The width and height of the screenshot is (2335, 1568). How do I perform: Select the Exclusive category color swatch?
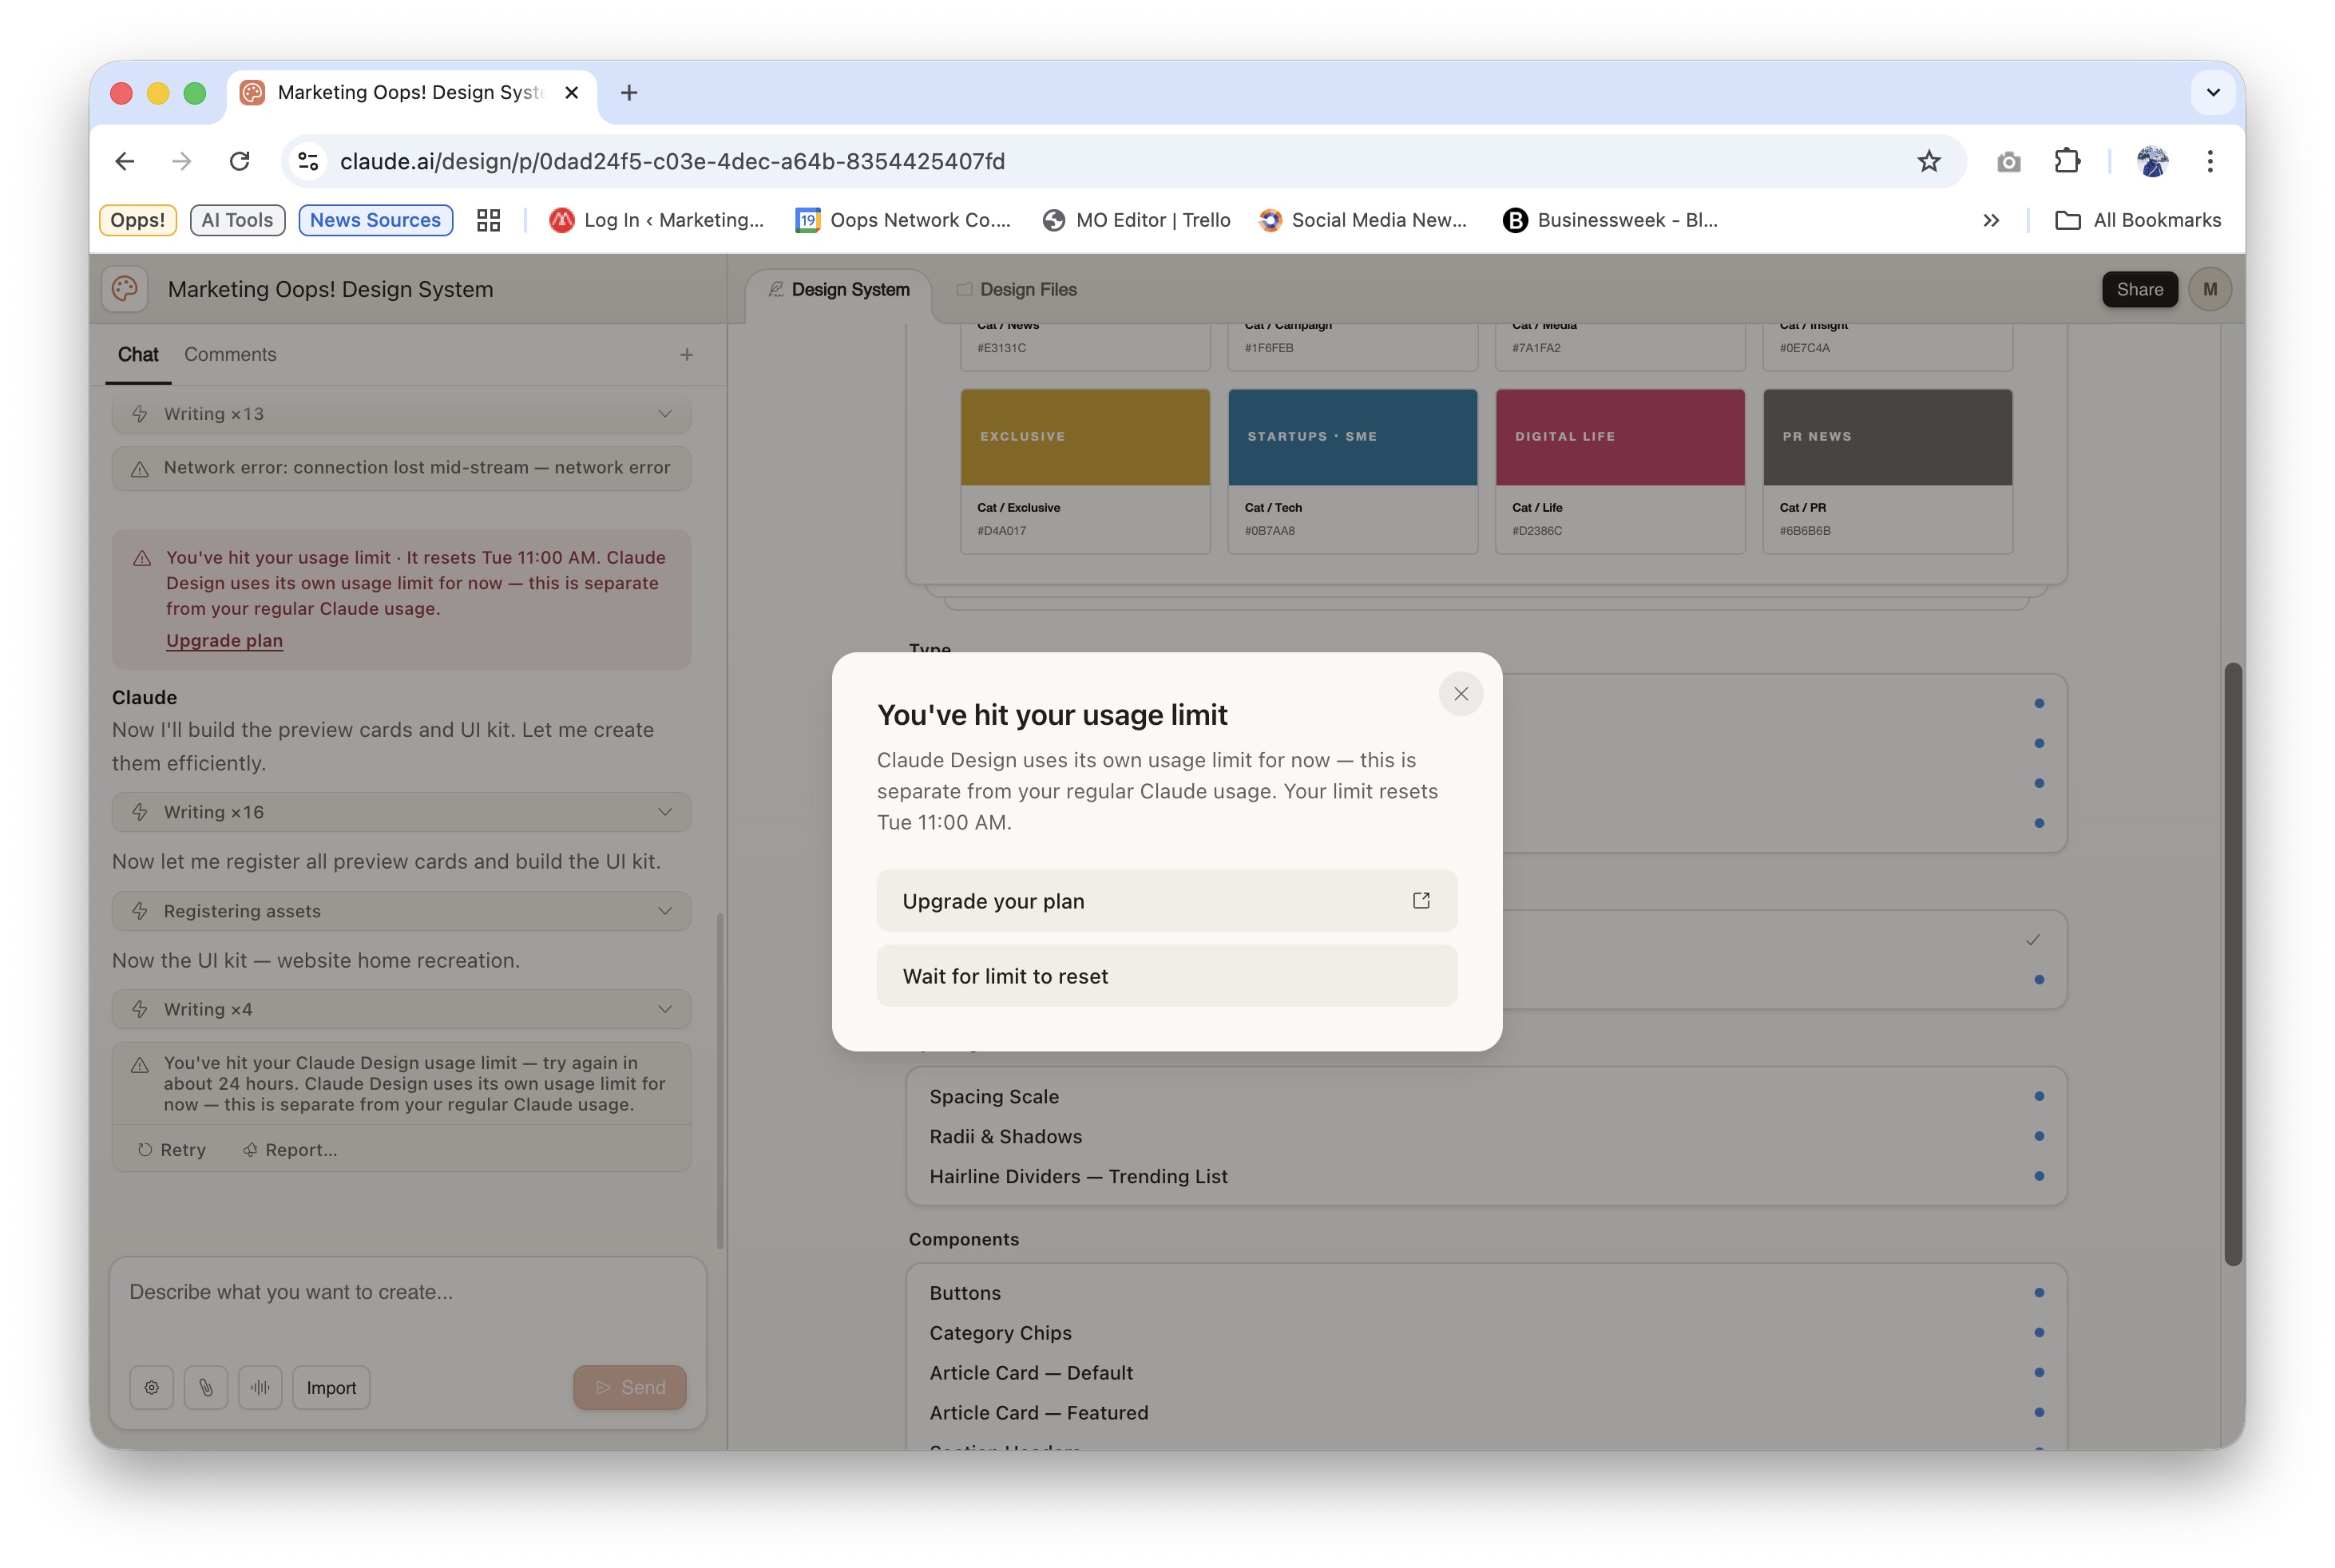click(x=1084, y=438)
